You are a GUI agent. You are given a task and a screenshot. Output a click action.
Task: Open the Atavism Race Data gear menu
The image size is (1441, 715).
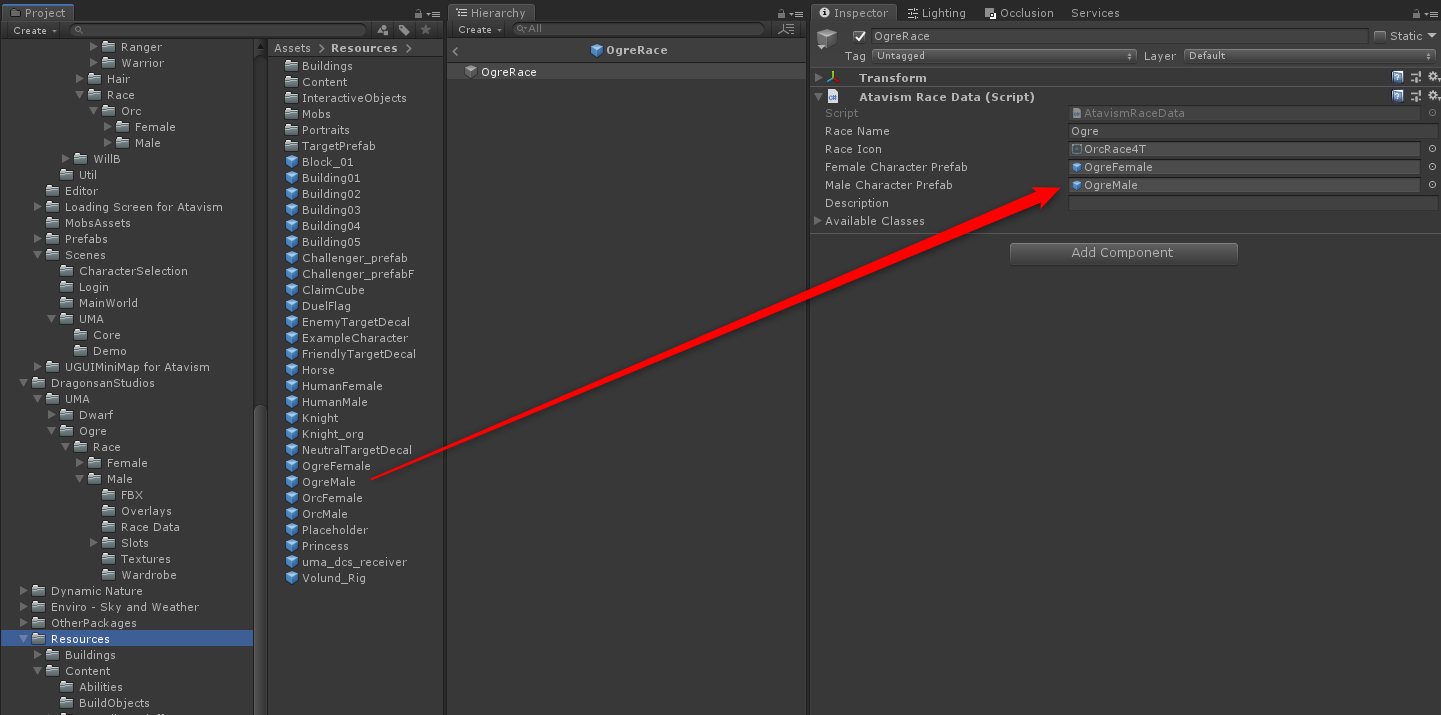click(1432, 97)
